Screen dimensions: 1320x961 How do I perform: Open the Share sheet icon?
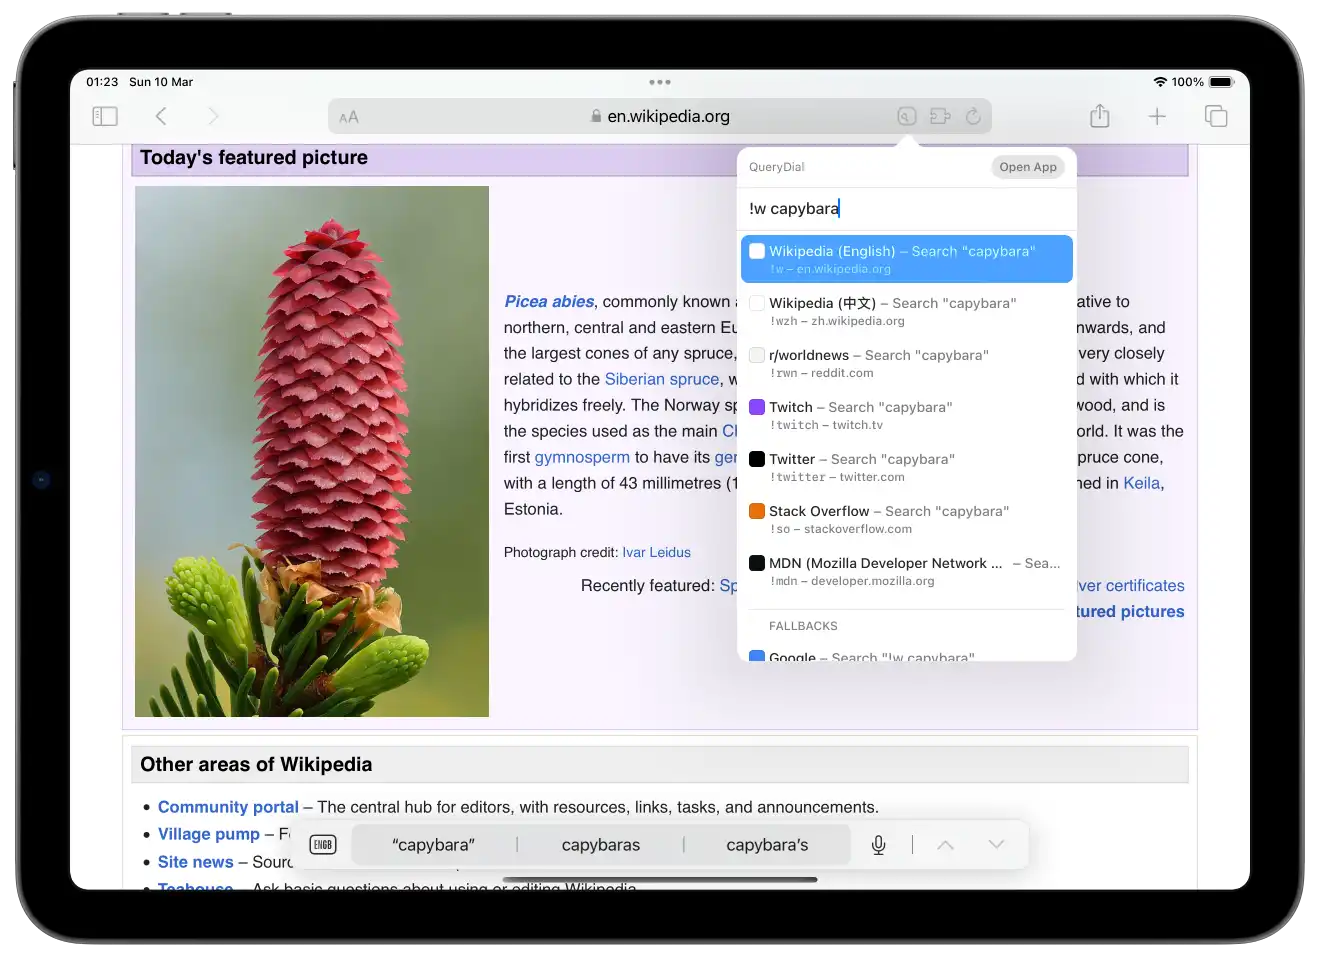1100,116
